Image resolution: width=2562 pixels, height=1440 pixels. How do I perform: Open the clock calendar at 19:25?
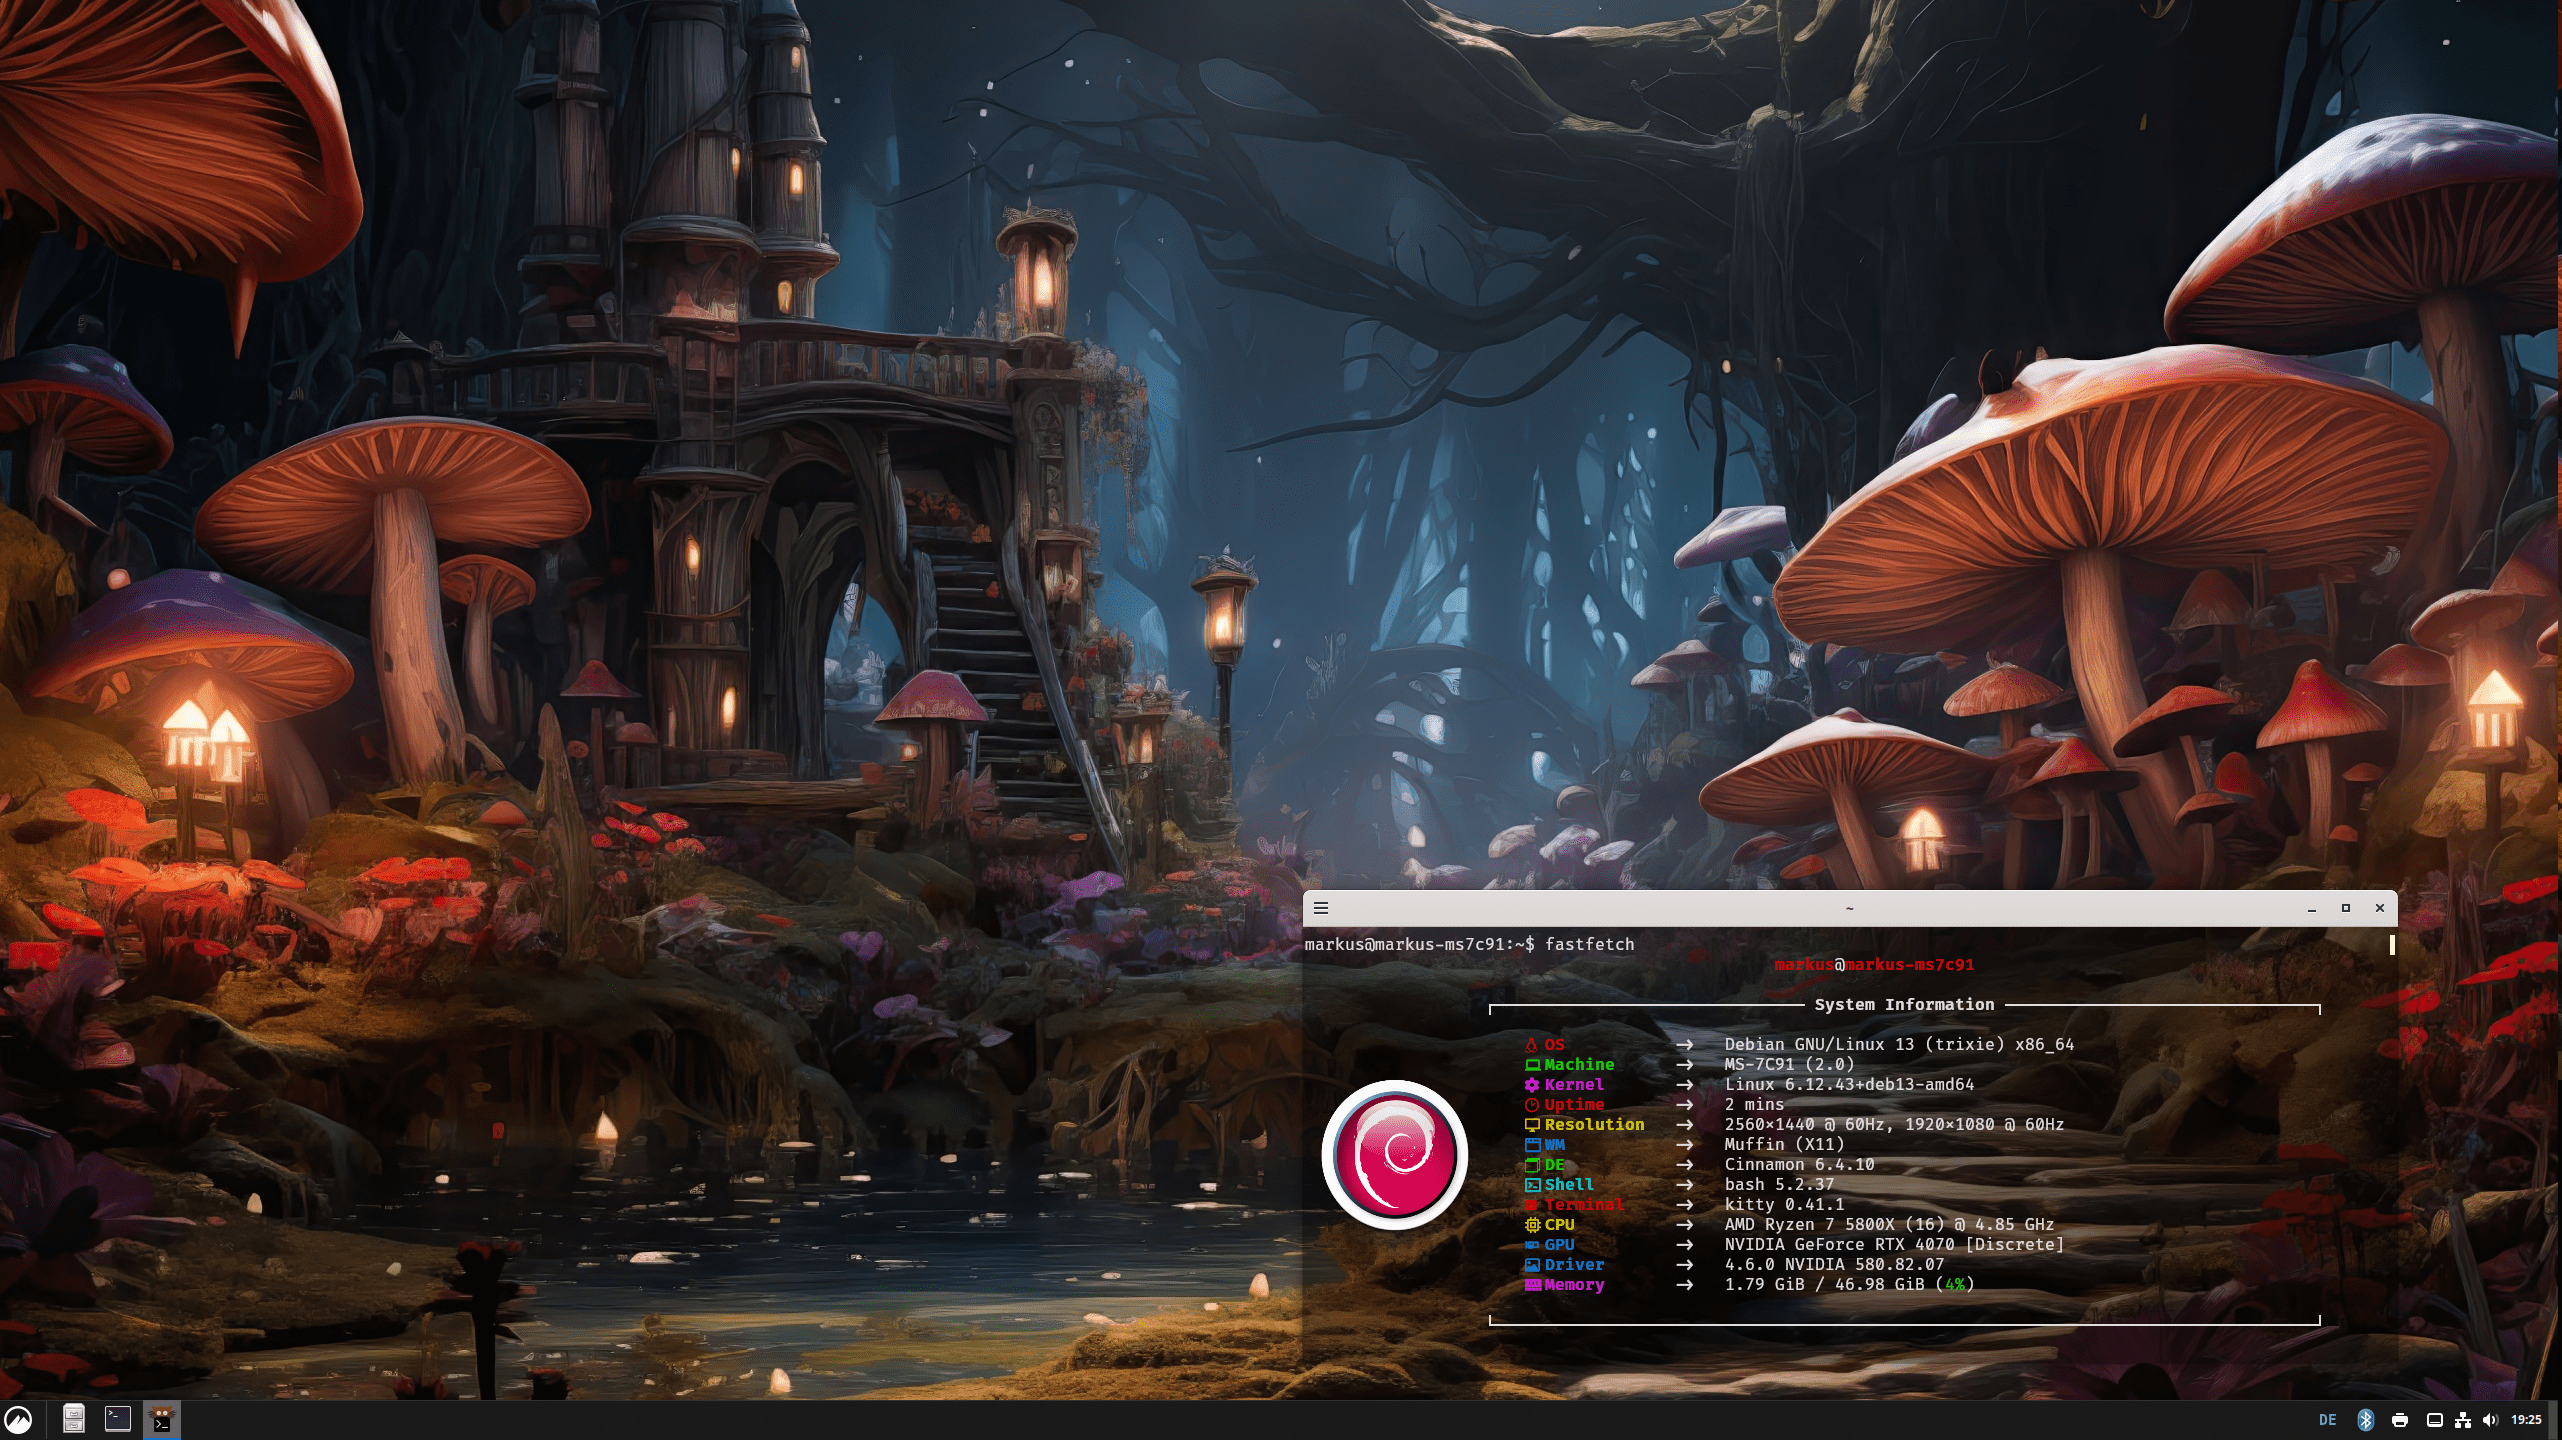tap(2526, 1420)
